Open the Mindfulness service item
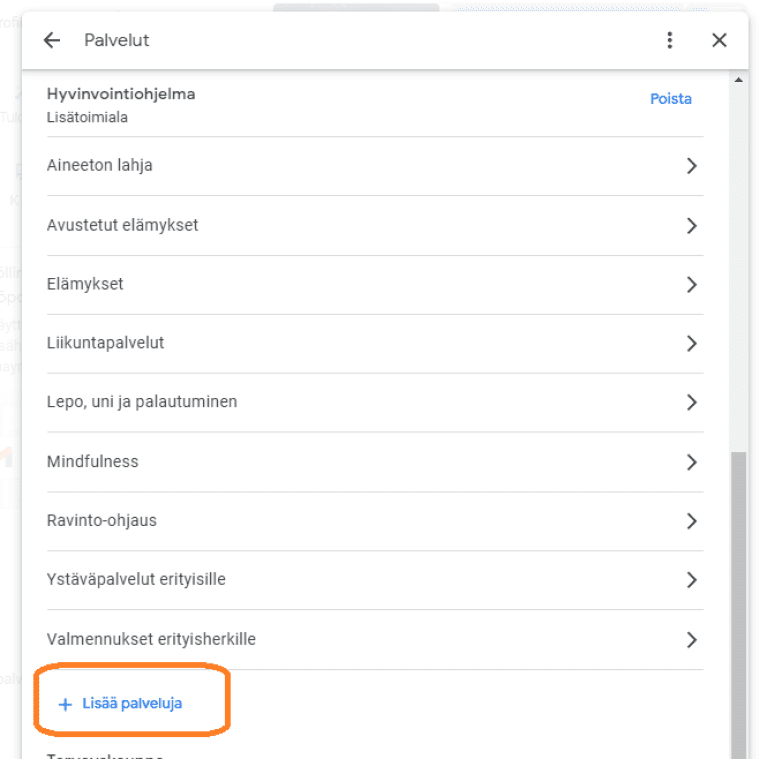Screen dimensions: 767x759 93,462
